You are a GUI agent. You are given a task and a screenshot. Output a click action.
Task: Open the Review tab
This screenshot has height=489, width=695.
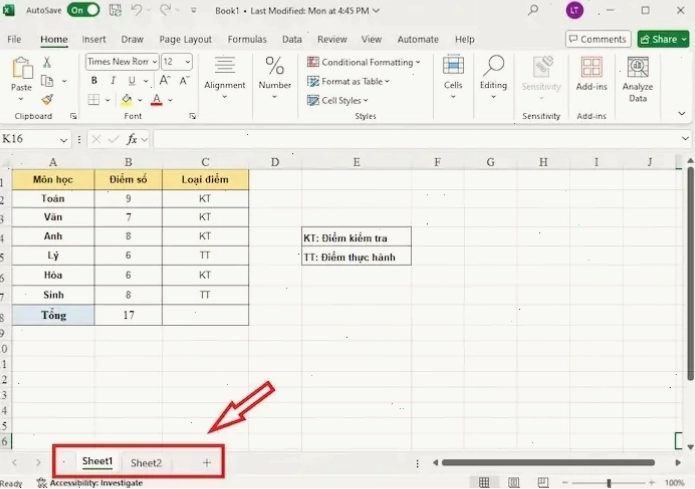(332, 39)
